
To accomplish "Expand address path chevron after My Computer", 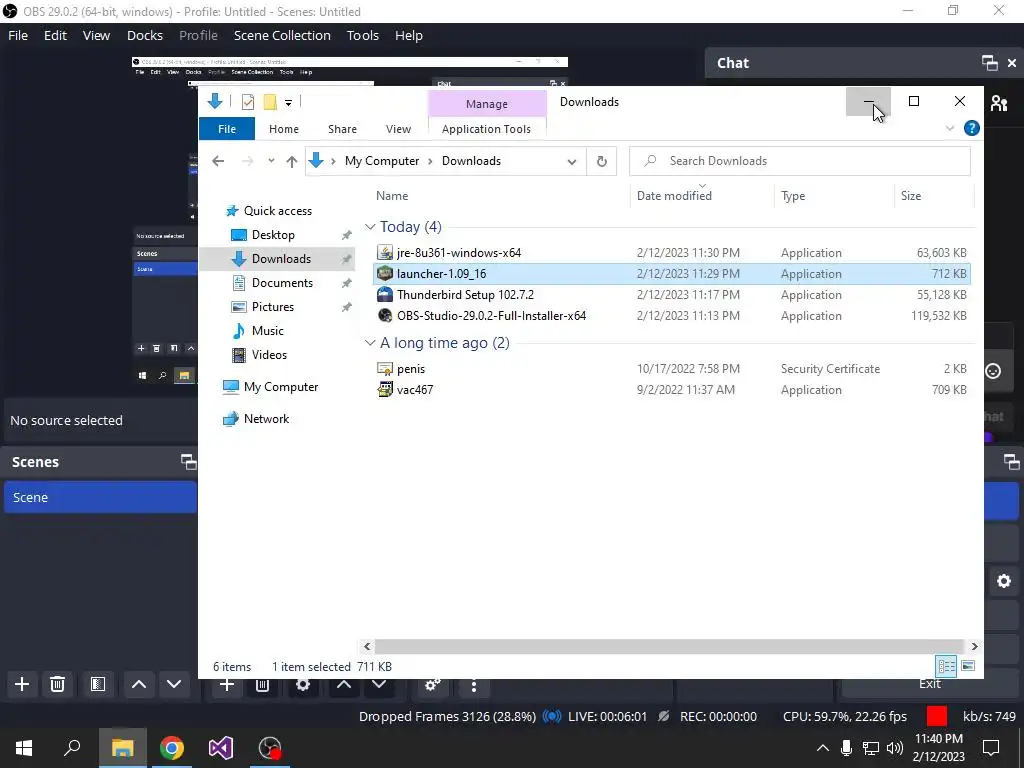I will coord(430,161).
